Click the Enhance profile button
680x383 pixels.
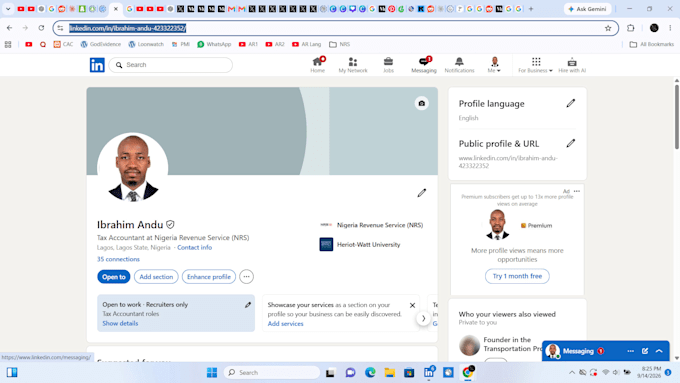tap(209, 277)
